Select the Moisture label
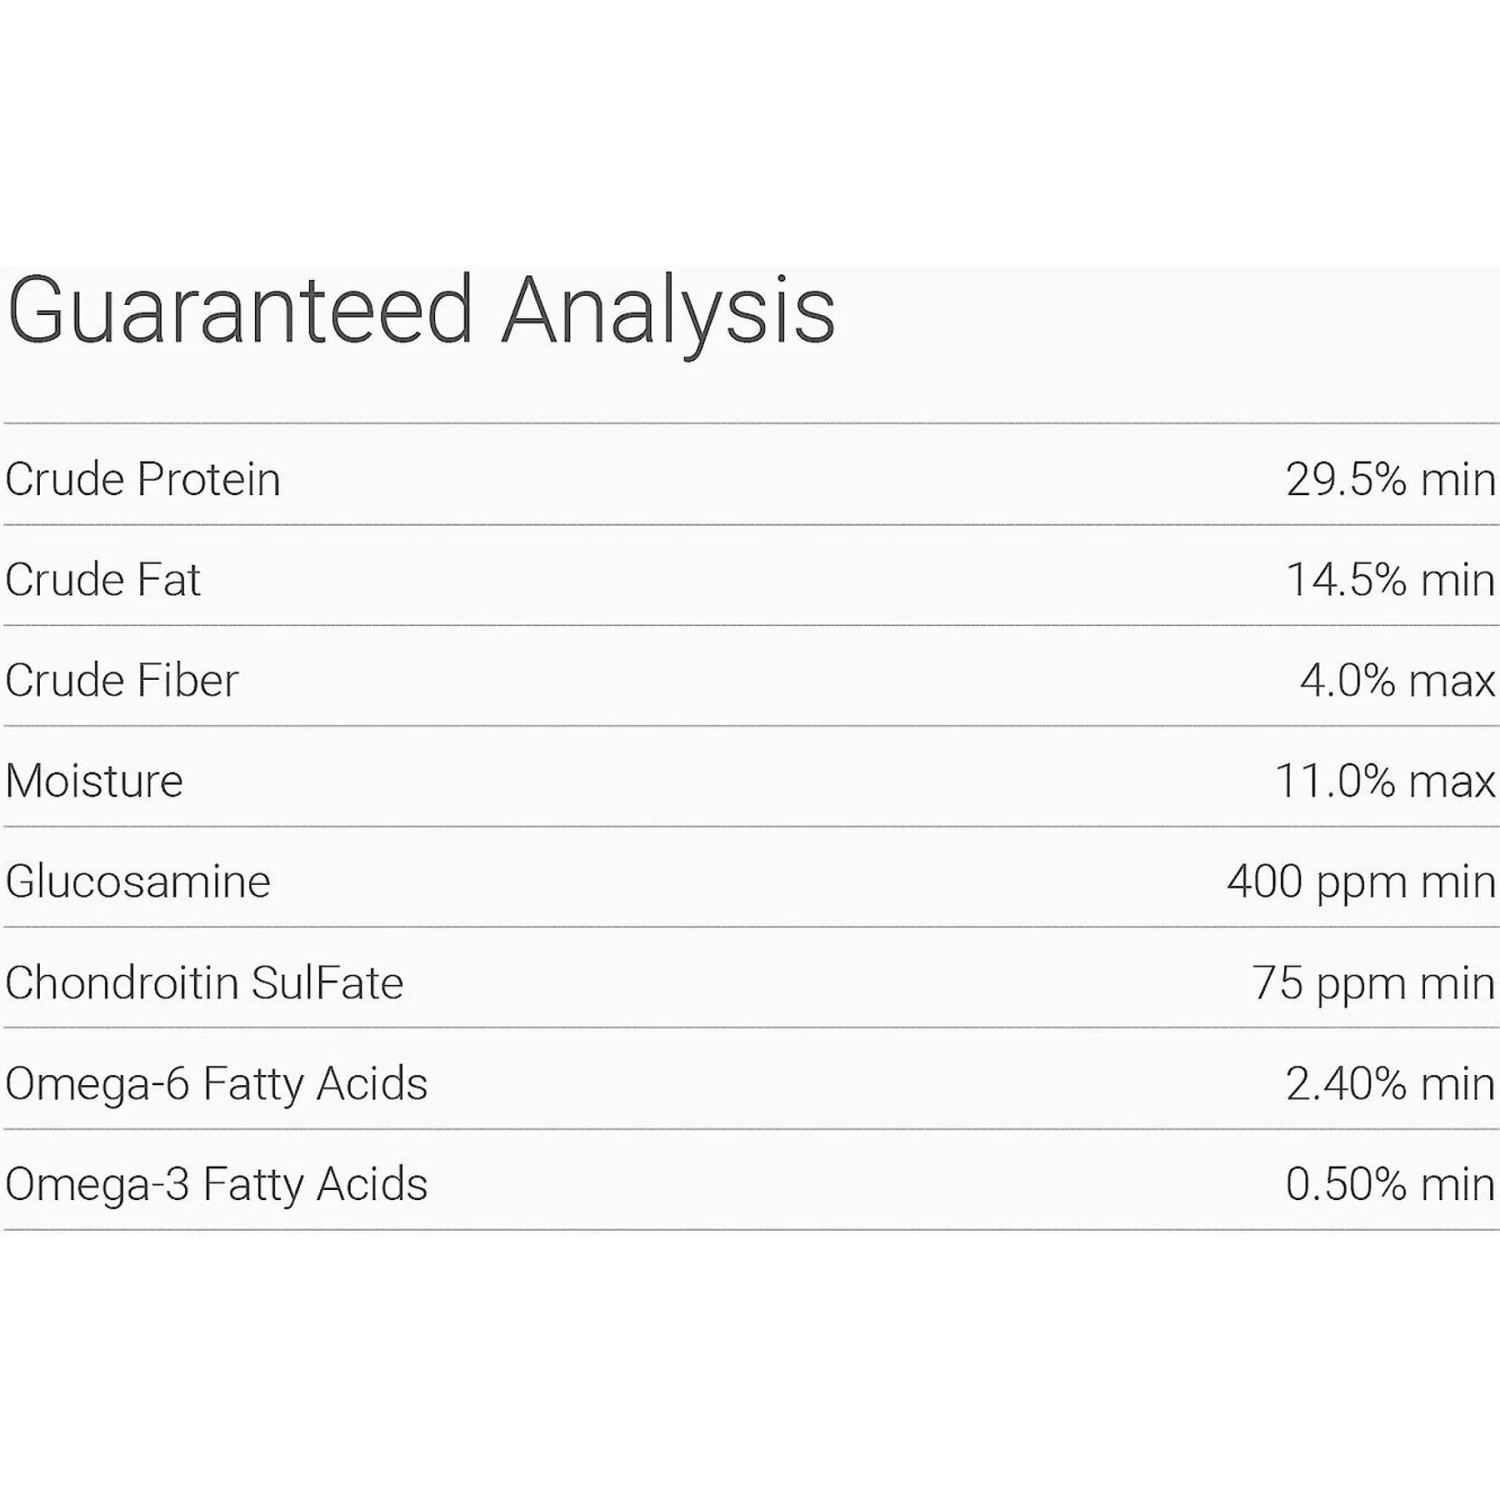1500x1500 pixels. (95, 781)
